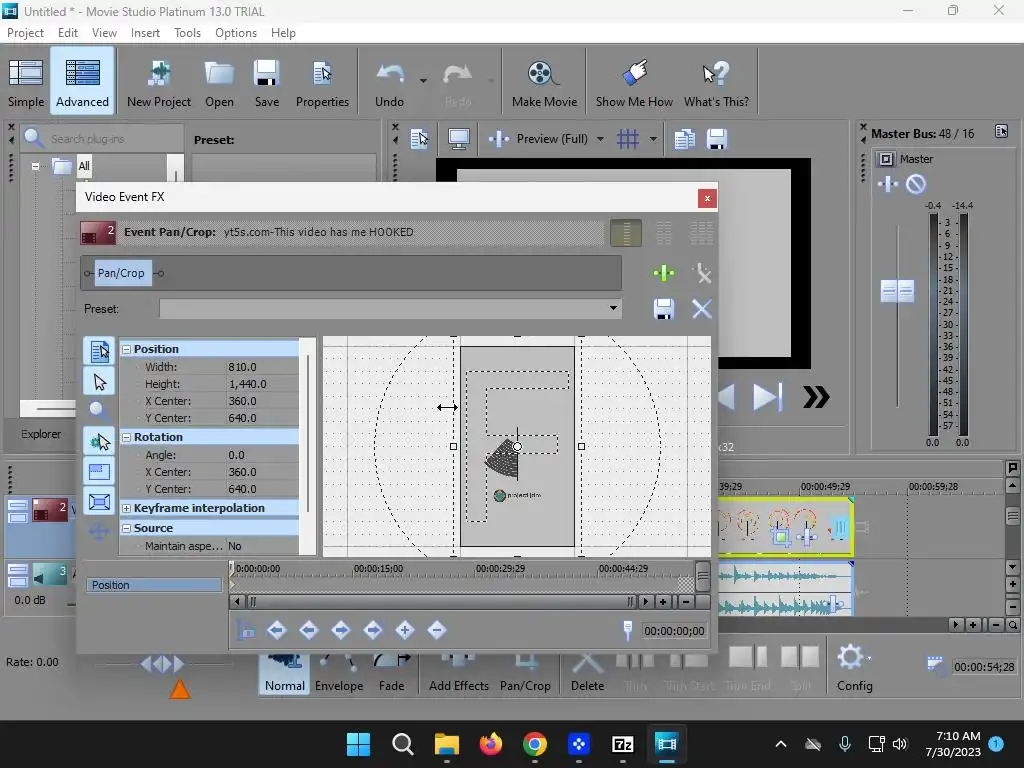Select the Position keyframe row

coord(154,585)
